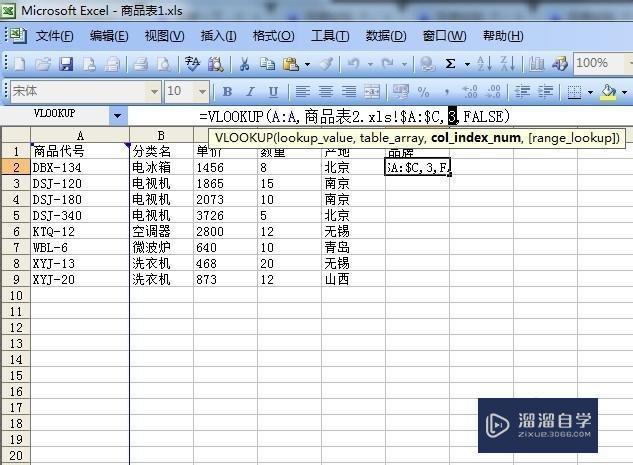Select the Format Painter brush
This screenshot has width=633, height=465.
pyautogui.click(x=326, y=64)
